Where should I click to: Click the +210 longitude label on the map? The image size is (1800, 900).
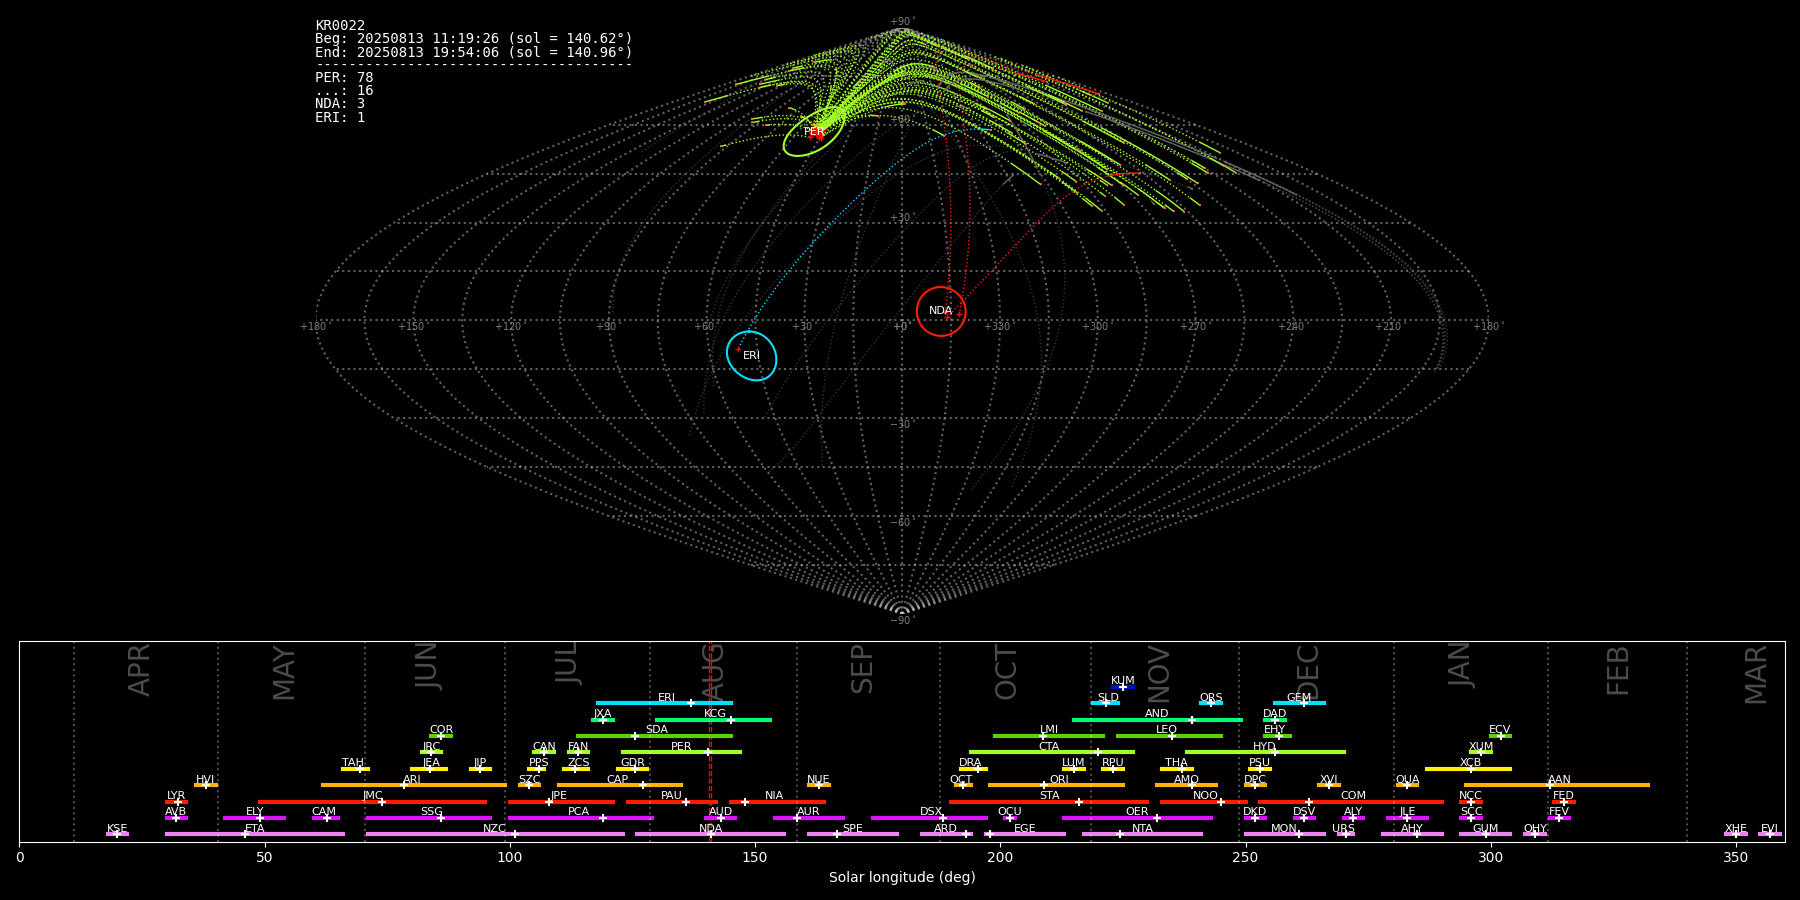coord(1388,326)
